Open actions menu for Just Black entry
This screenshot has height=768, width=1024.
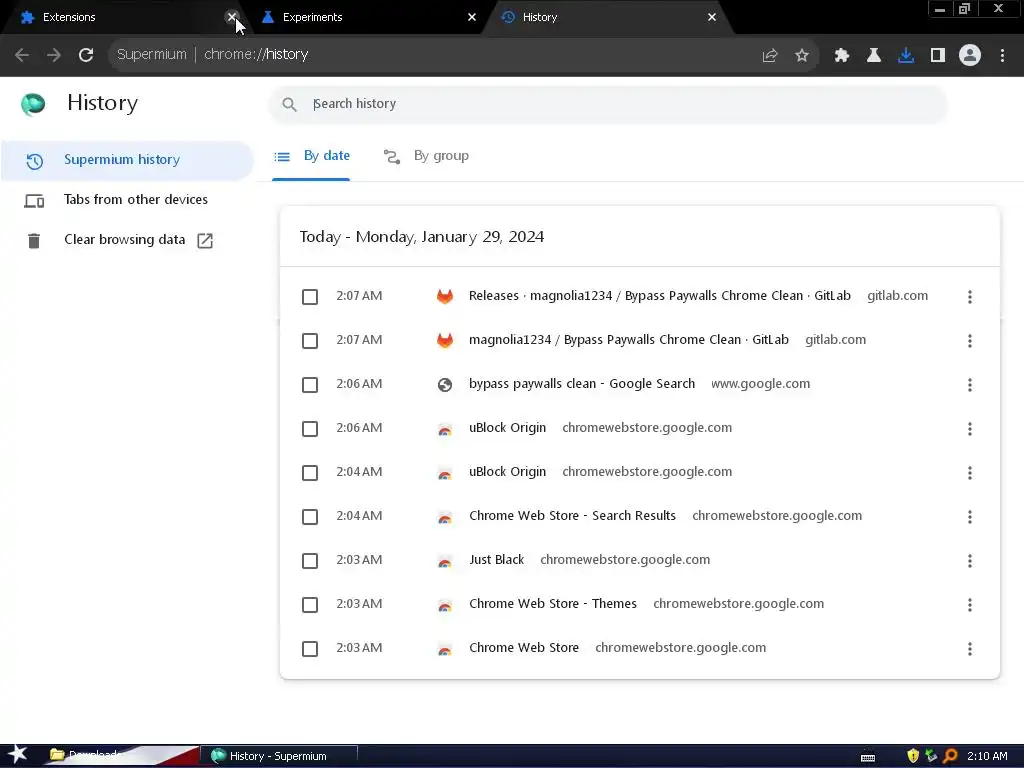point(970,561)
